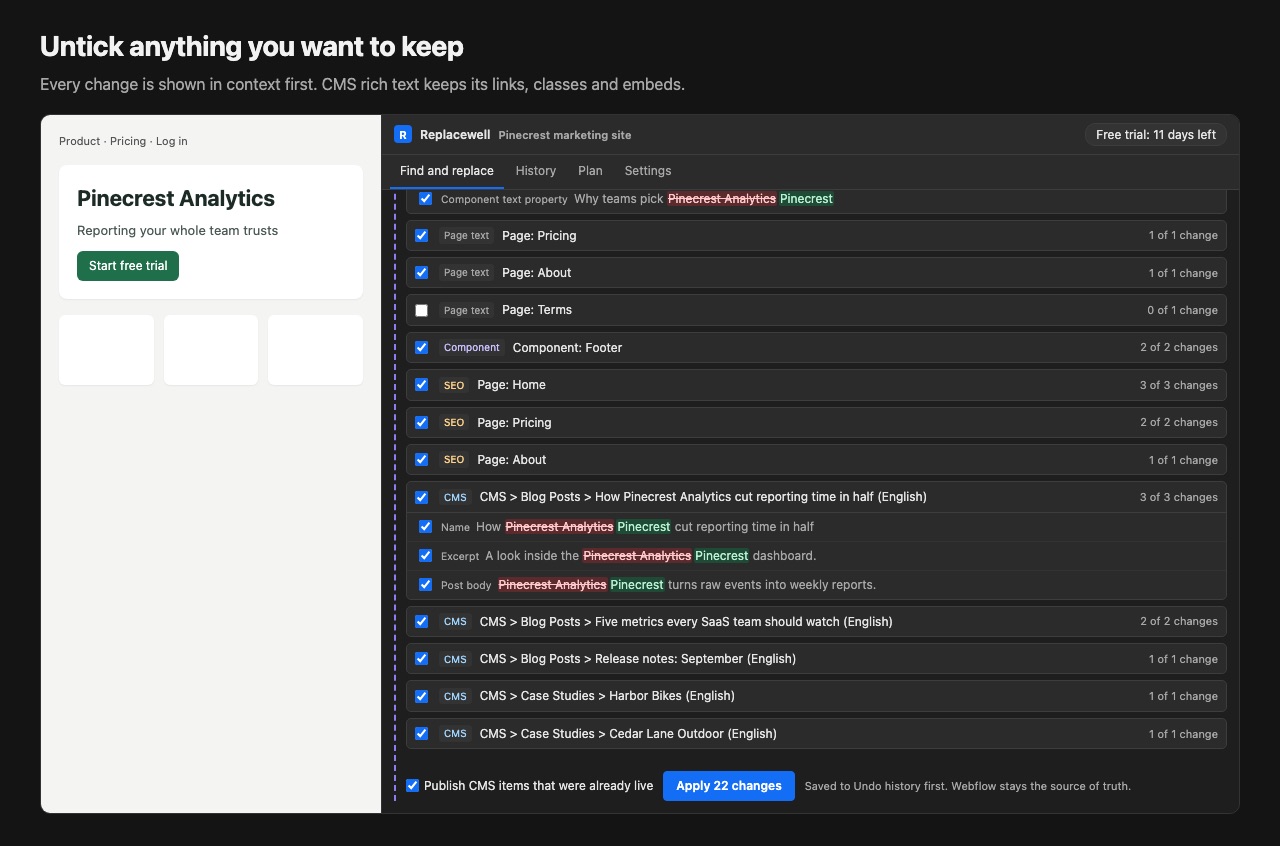Untick the Excerpt field change checkbox
1280x846 pixels.
coord(426,555)
